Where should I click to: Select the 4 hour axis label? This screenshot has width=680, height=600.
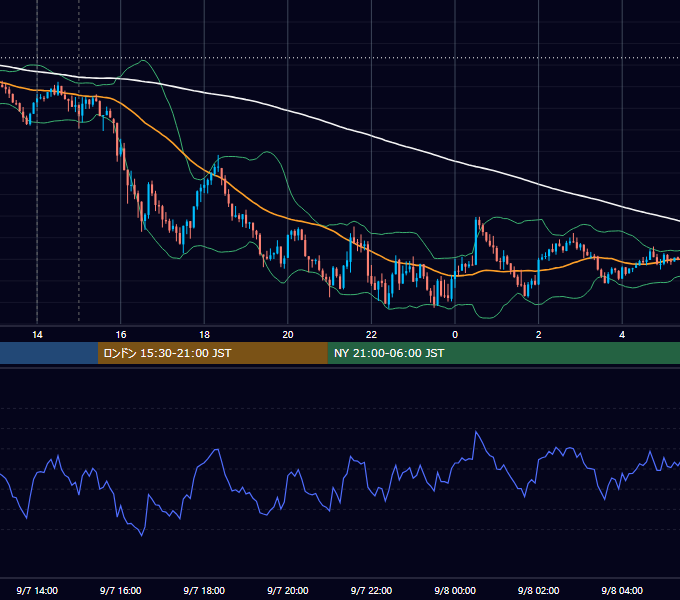622,335
